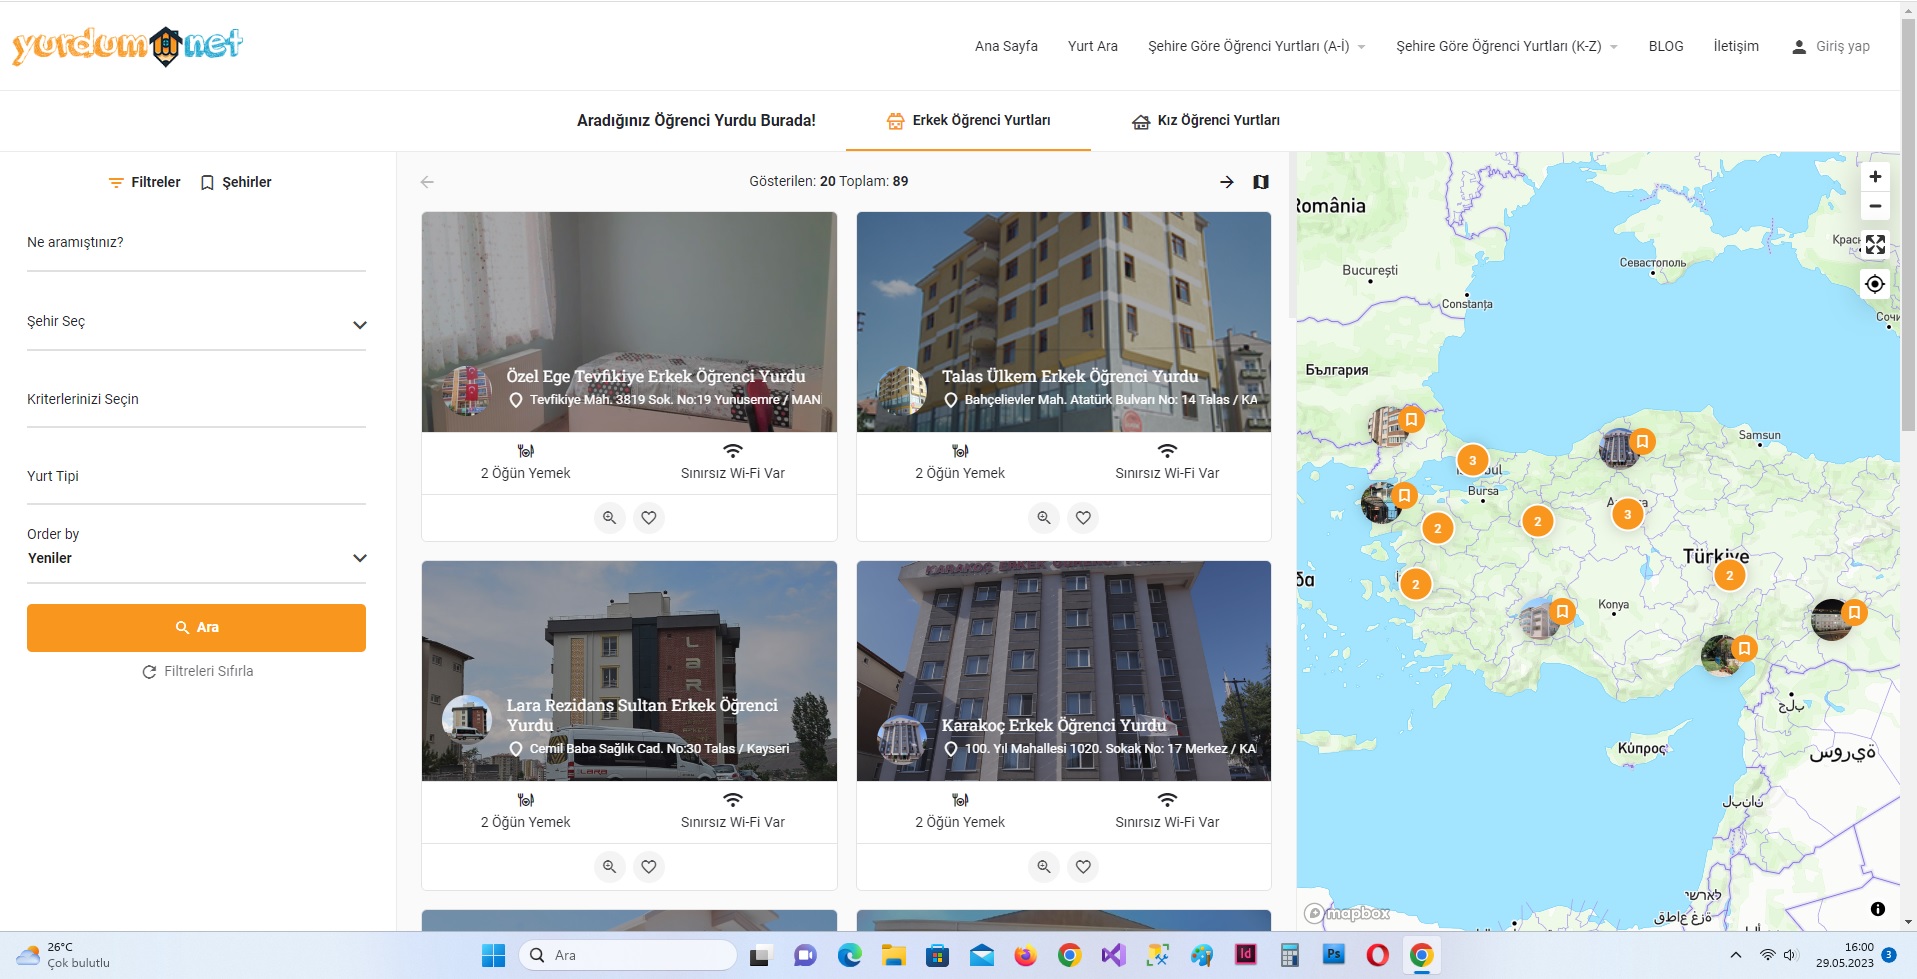Toggle fullscreen map mode
This screenshot has width=1917, height=979.
coord(1875,244)
